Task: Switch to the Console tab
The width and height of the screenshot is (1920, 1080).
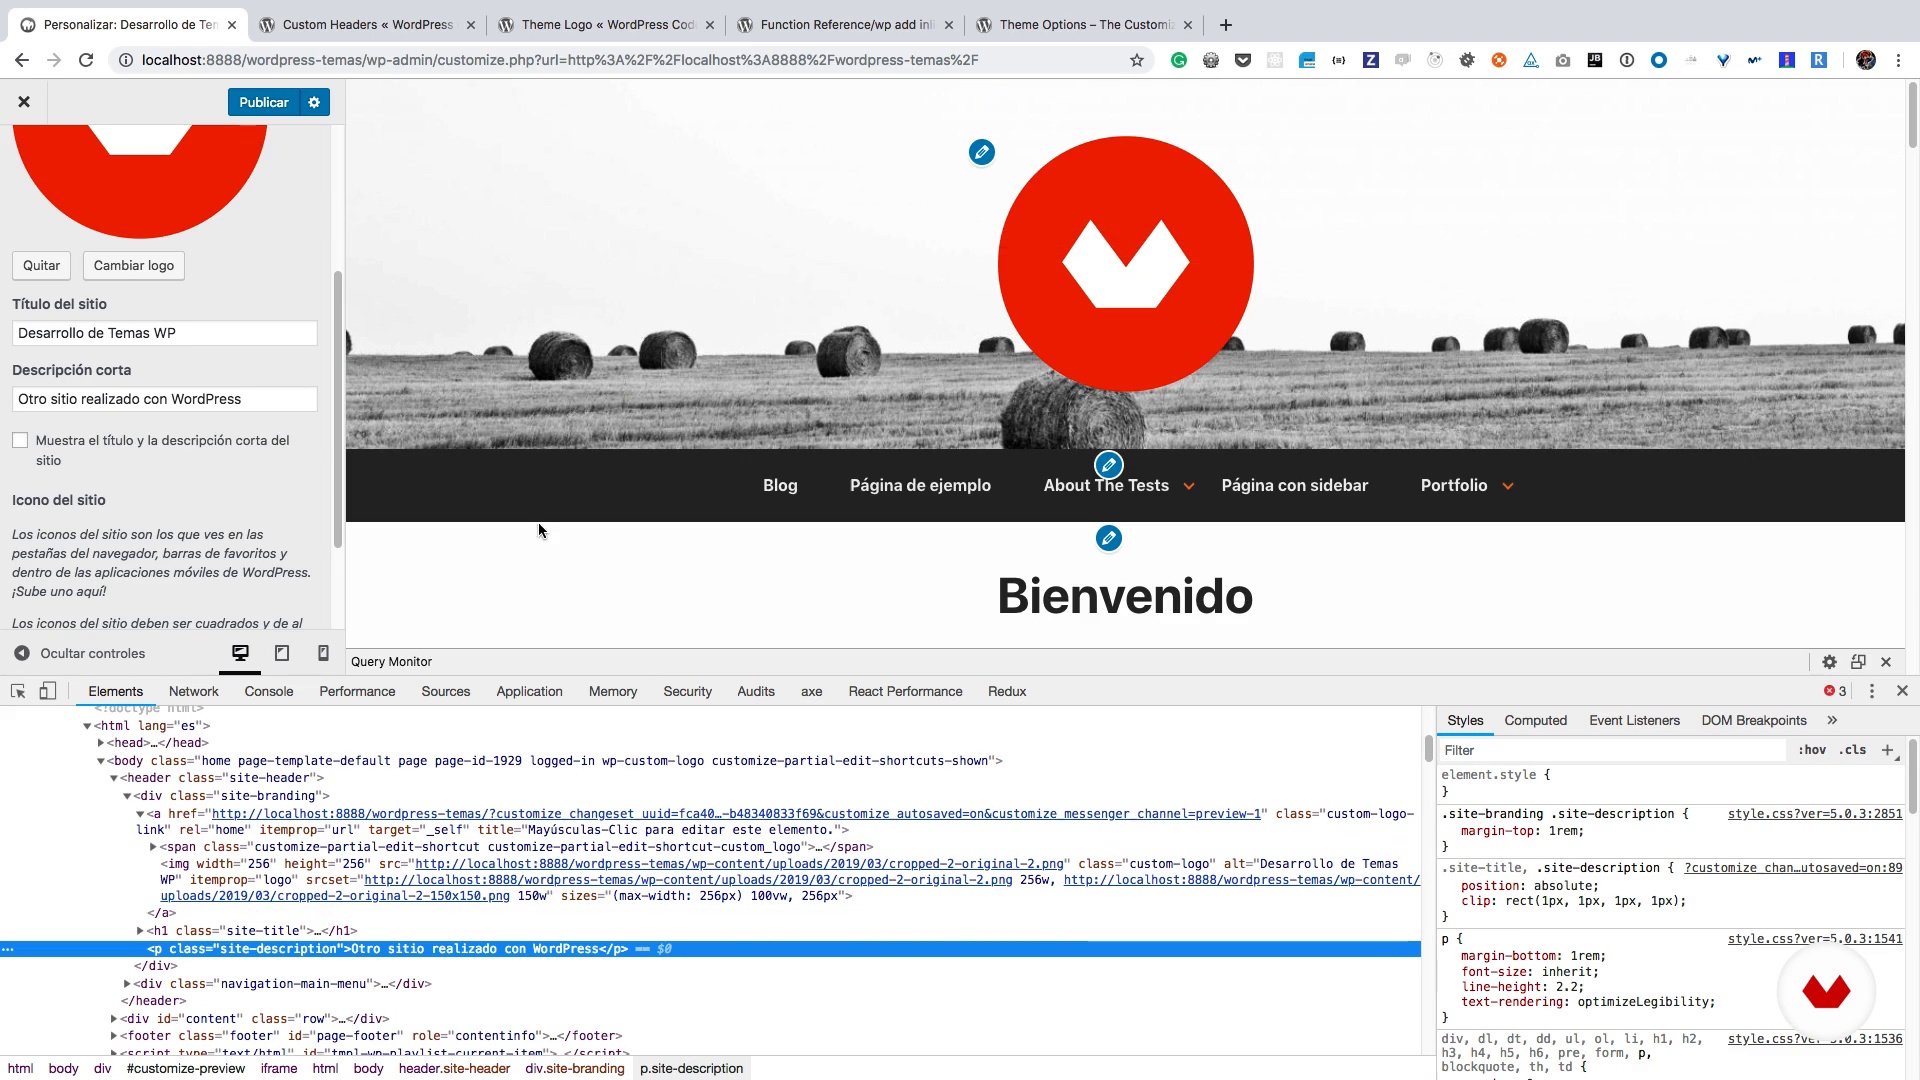Action: point(269,691)
